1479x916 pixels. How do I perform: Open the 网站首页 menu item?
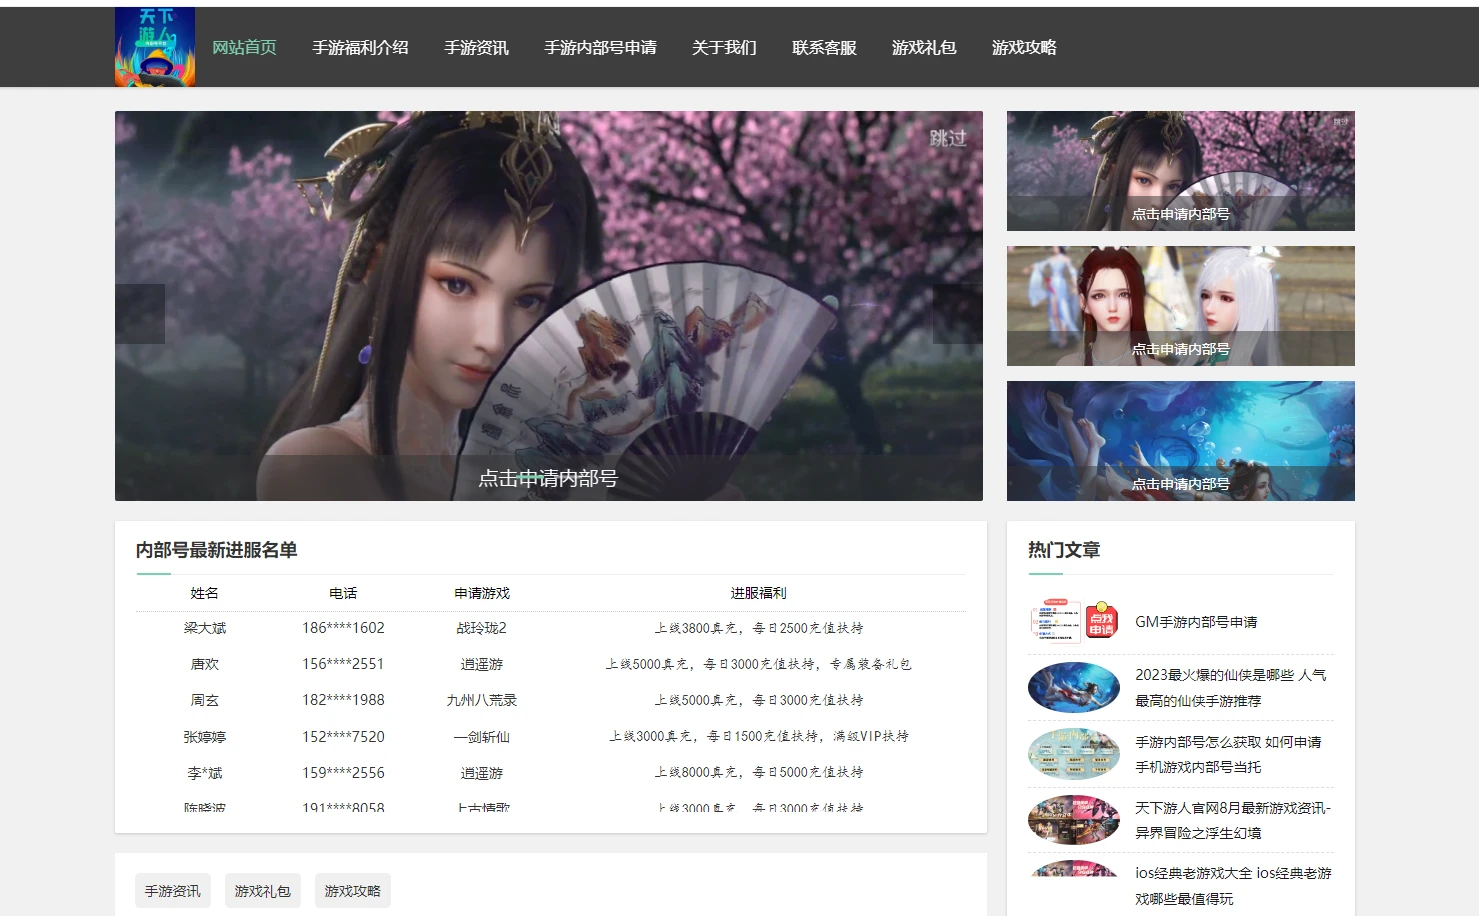(x=244, y=47)
